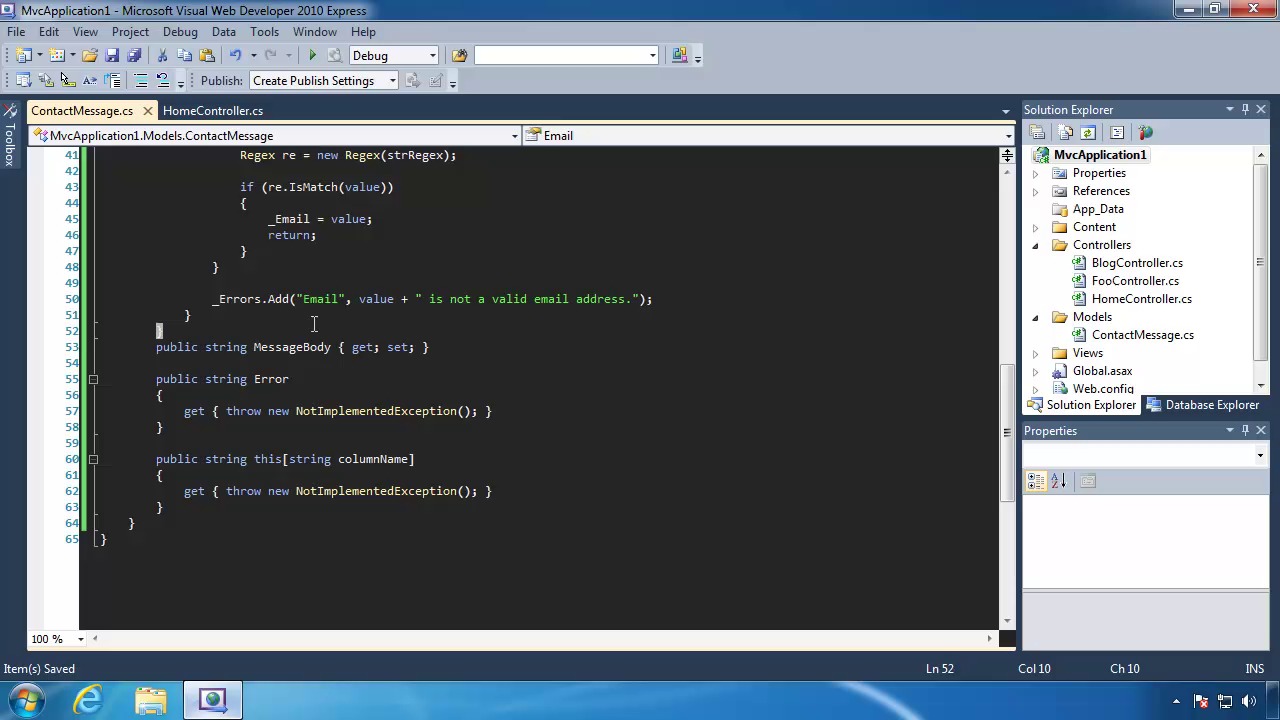Click the Find in Files icon
This screenshot has width=1280, height=720.
click(459, 55)
